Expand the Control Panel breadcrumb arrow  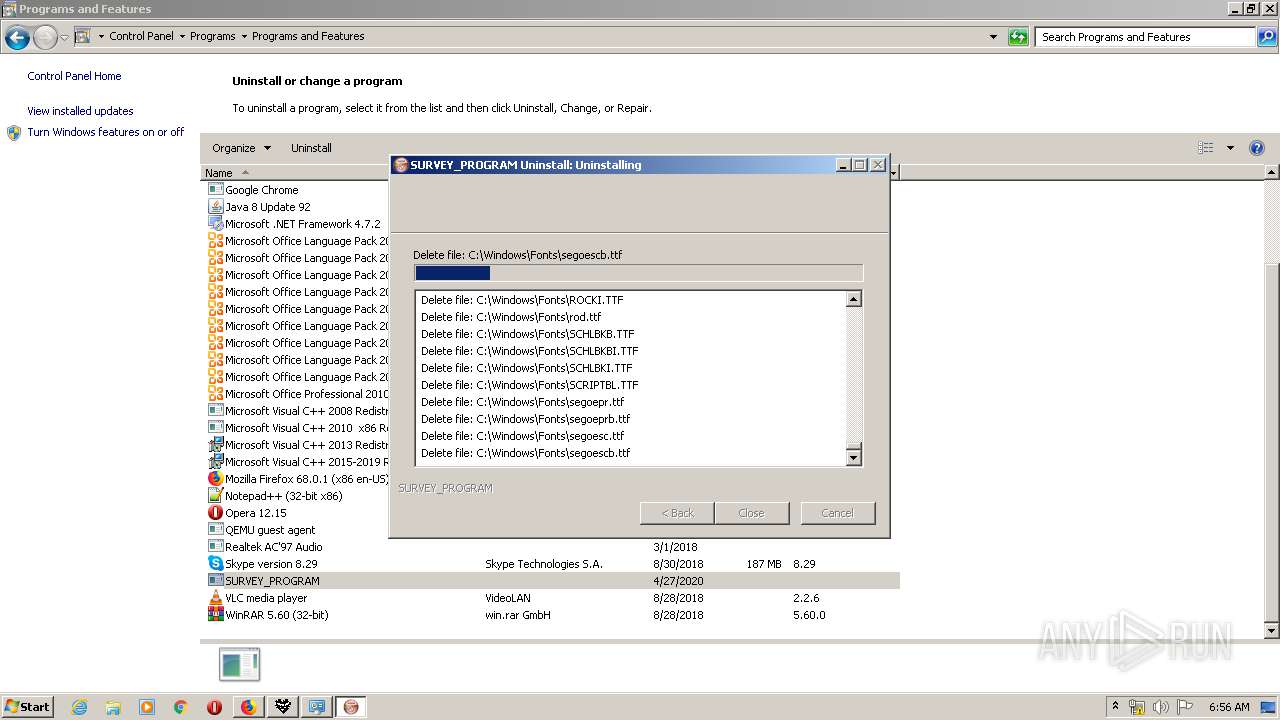point(182,37)
